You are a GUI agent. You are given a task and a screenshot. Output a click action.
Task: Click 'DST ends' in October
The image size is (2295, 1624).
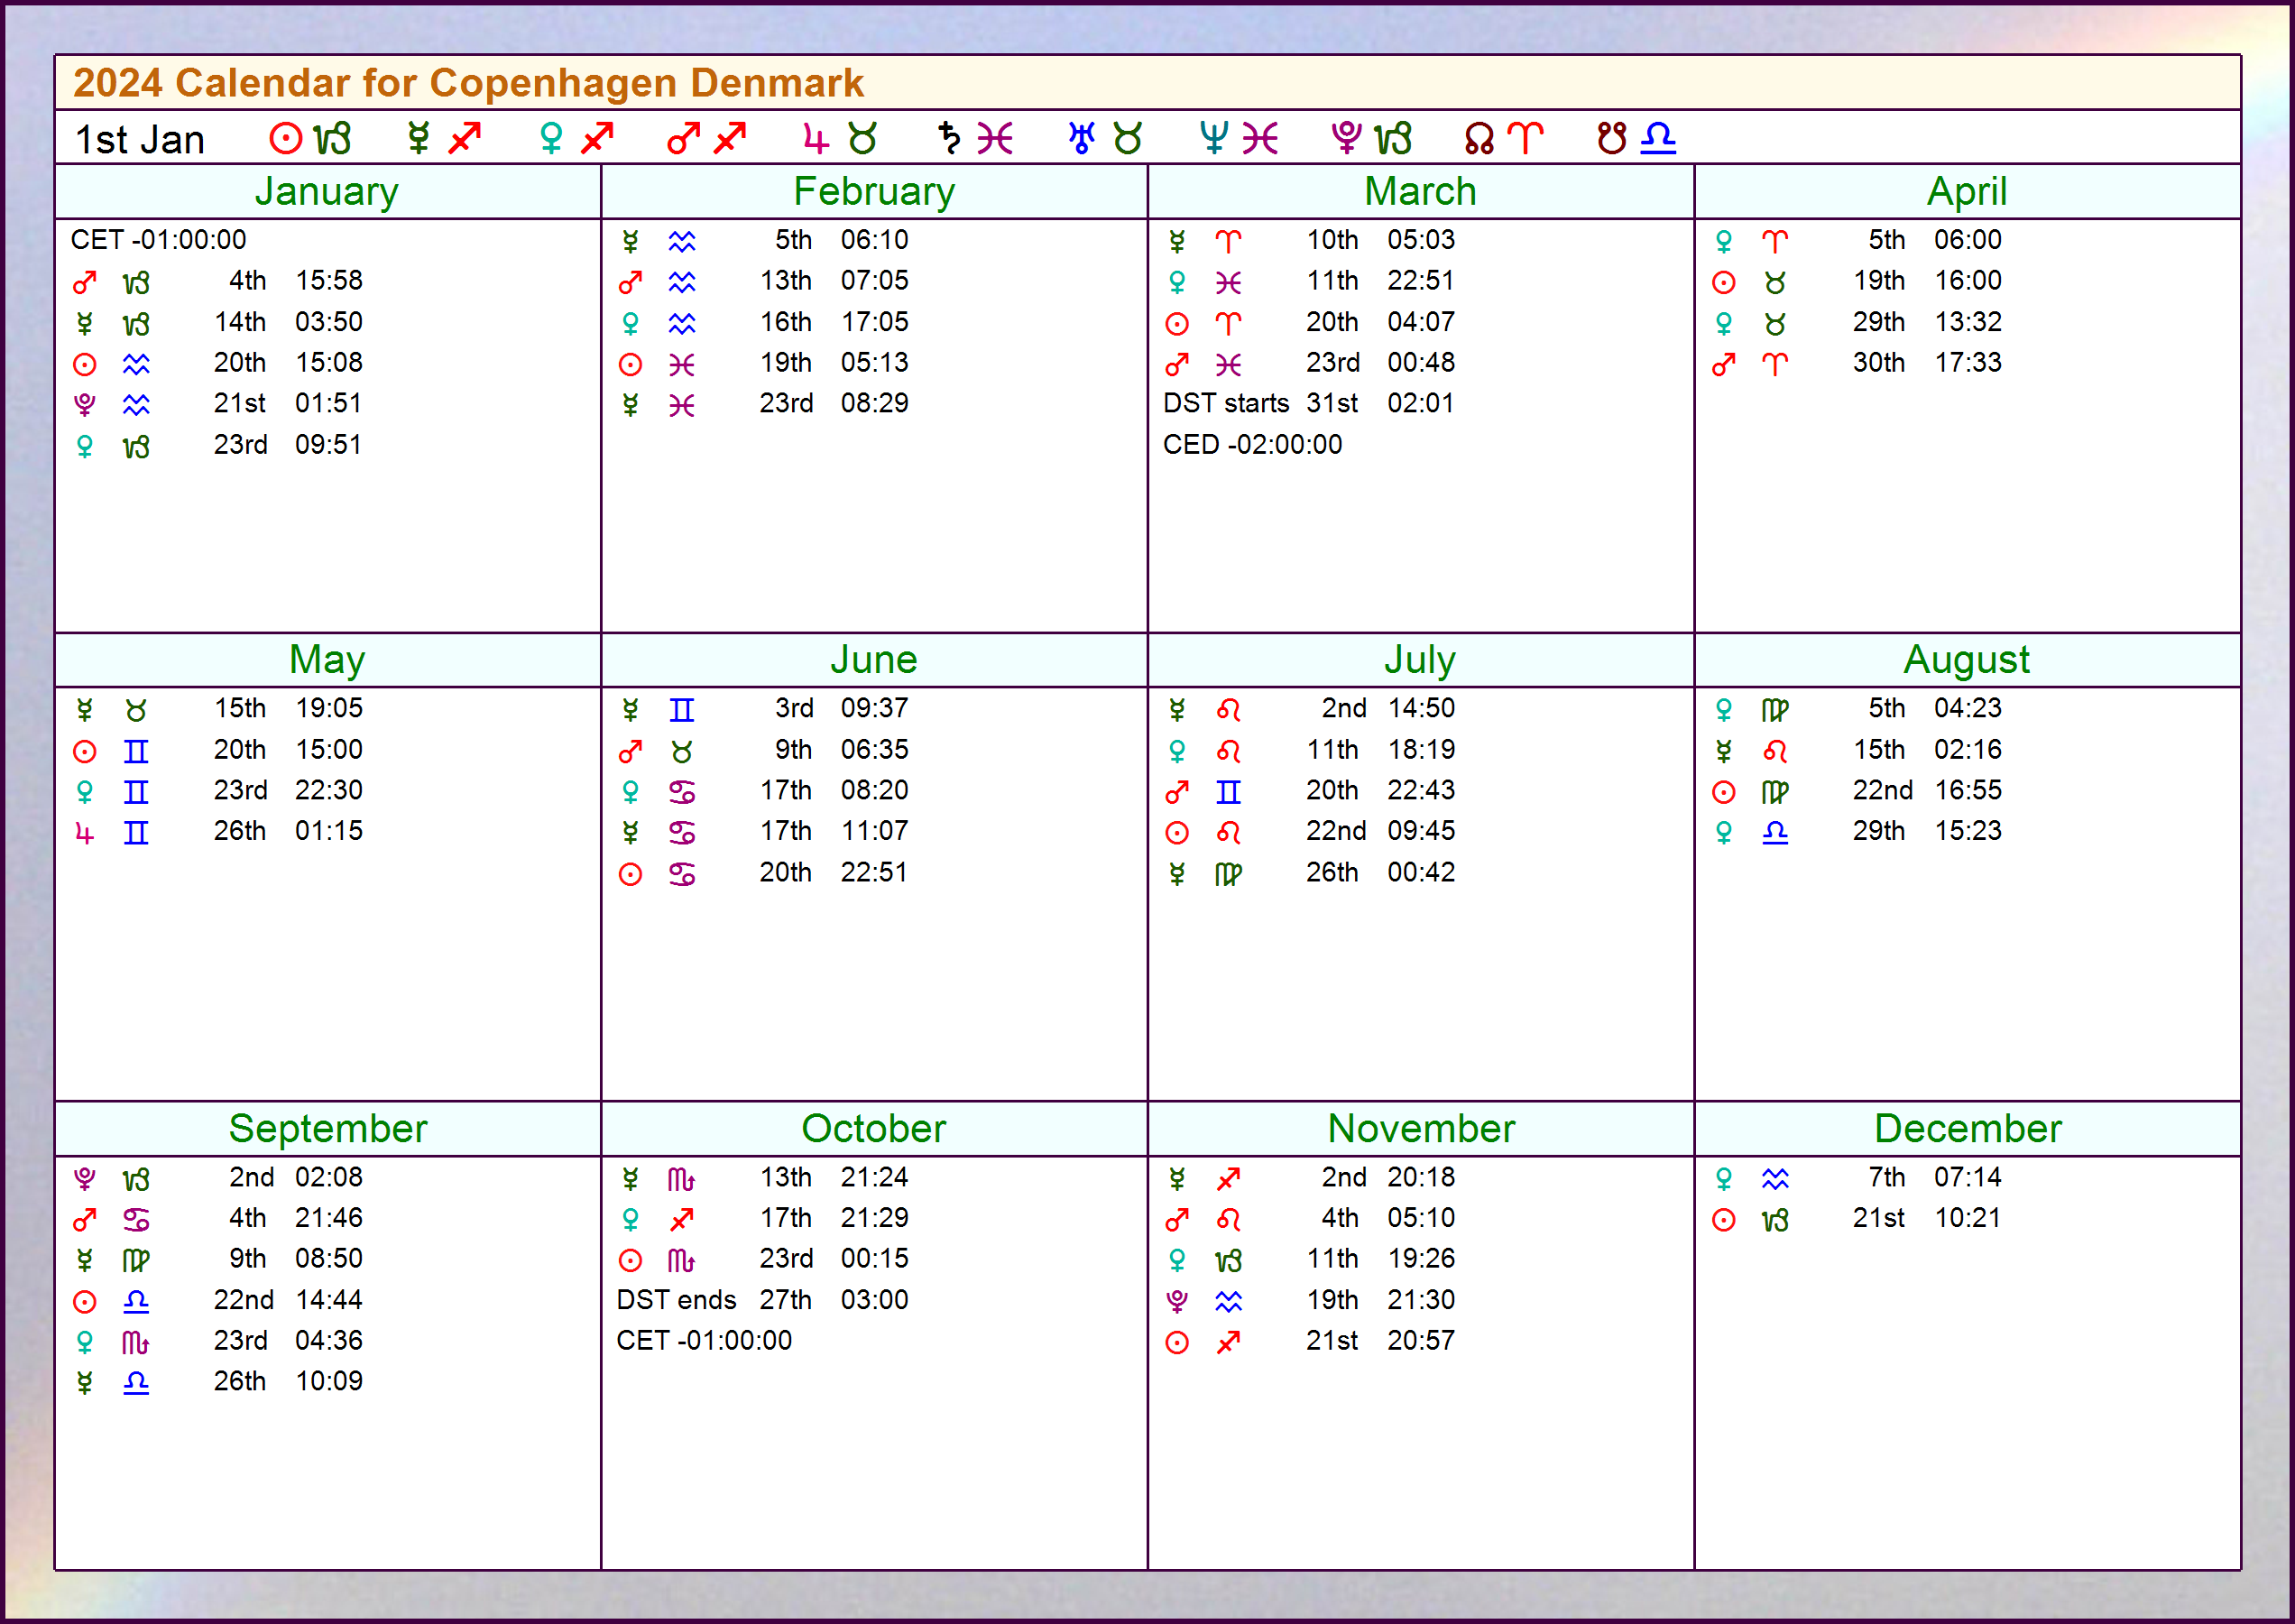[676, 1300]
